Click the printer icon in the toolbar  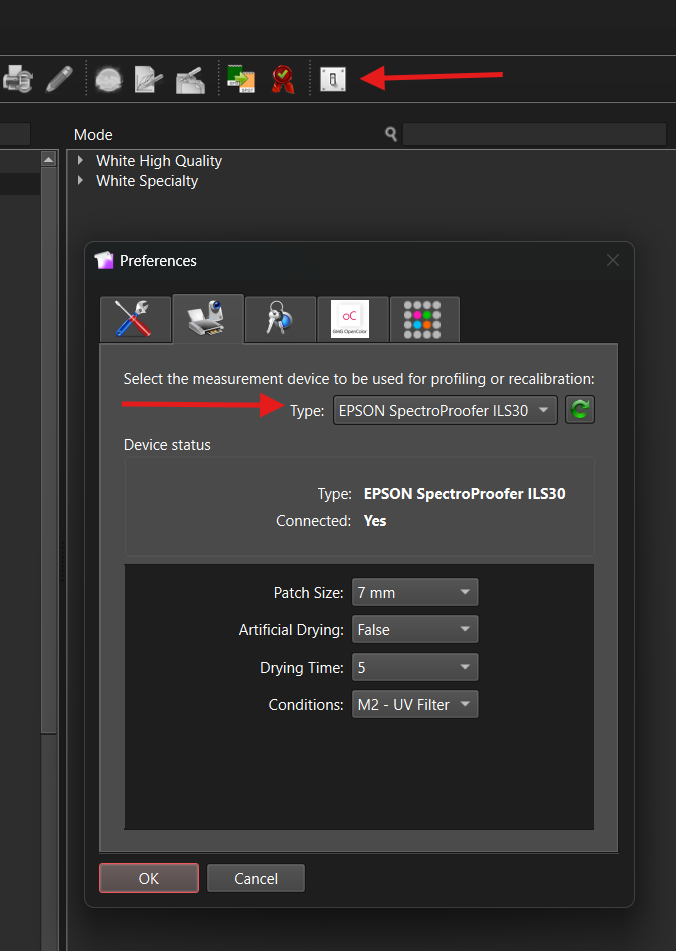pos(17,78)
